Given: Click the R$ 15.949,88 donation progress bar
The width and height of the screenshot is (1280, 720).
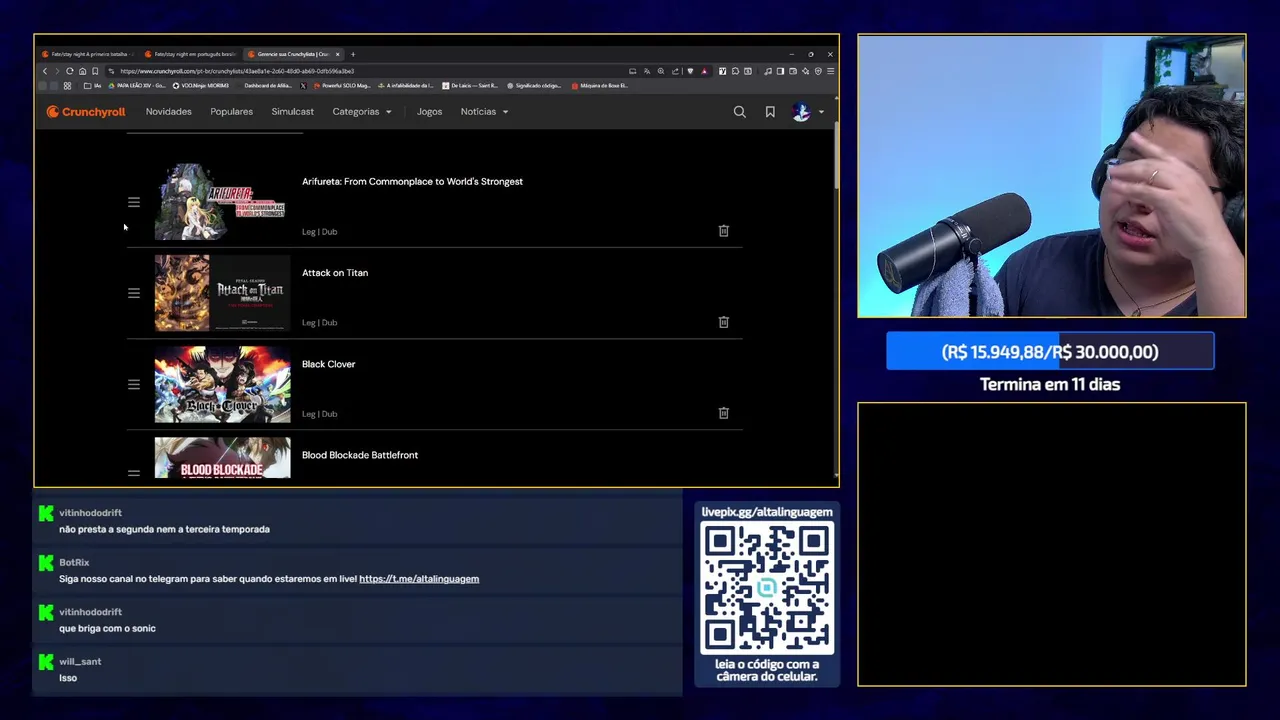Looking at the screenshot, I should coord(1050,352).
